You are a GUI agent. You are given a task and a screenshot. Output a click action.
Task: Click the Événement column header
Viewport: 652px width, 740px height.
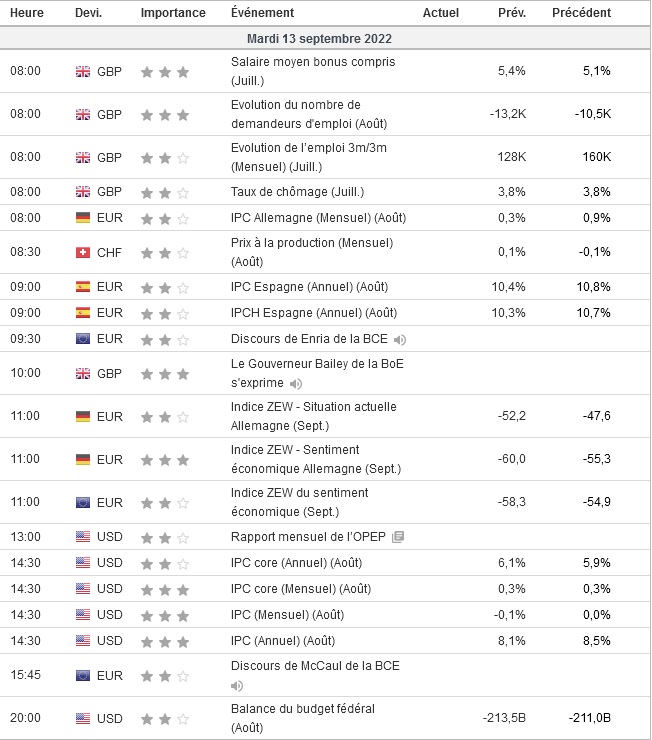(x=262, y=13)
